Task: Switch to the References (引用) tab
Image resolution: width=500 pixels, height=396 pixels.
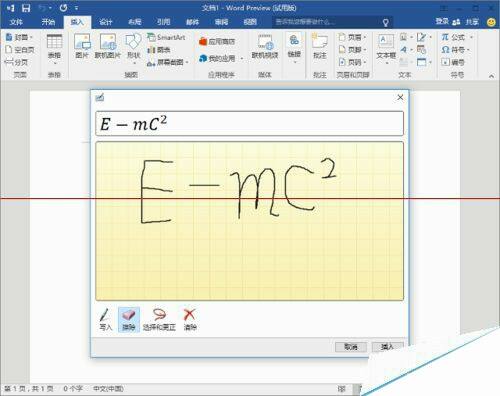Action: (x=163, y=22)
